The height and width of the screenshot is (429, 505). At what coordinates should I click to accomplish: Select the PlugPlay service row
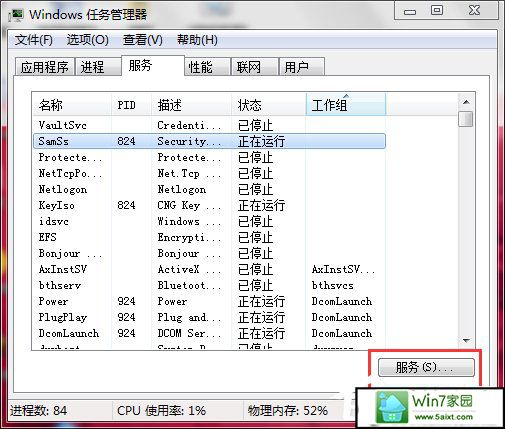(209, 317)
